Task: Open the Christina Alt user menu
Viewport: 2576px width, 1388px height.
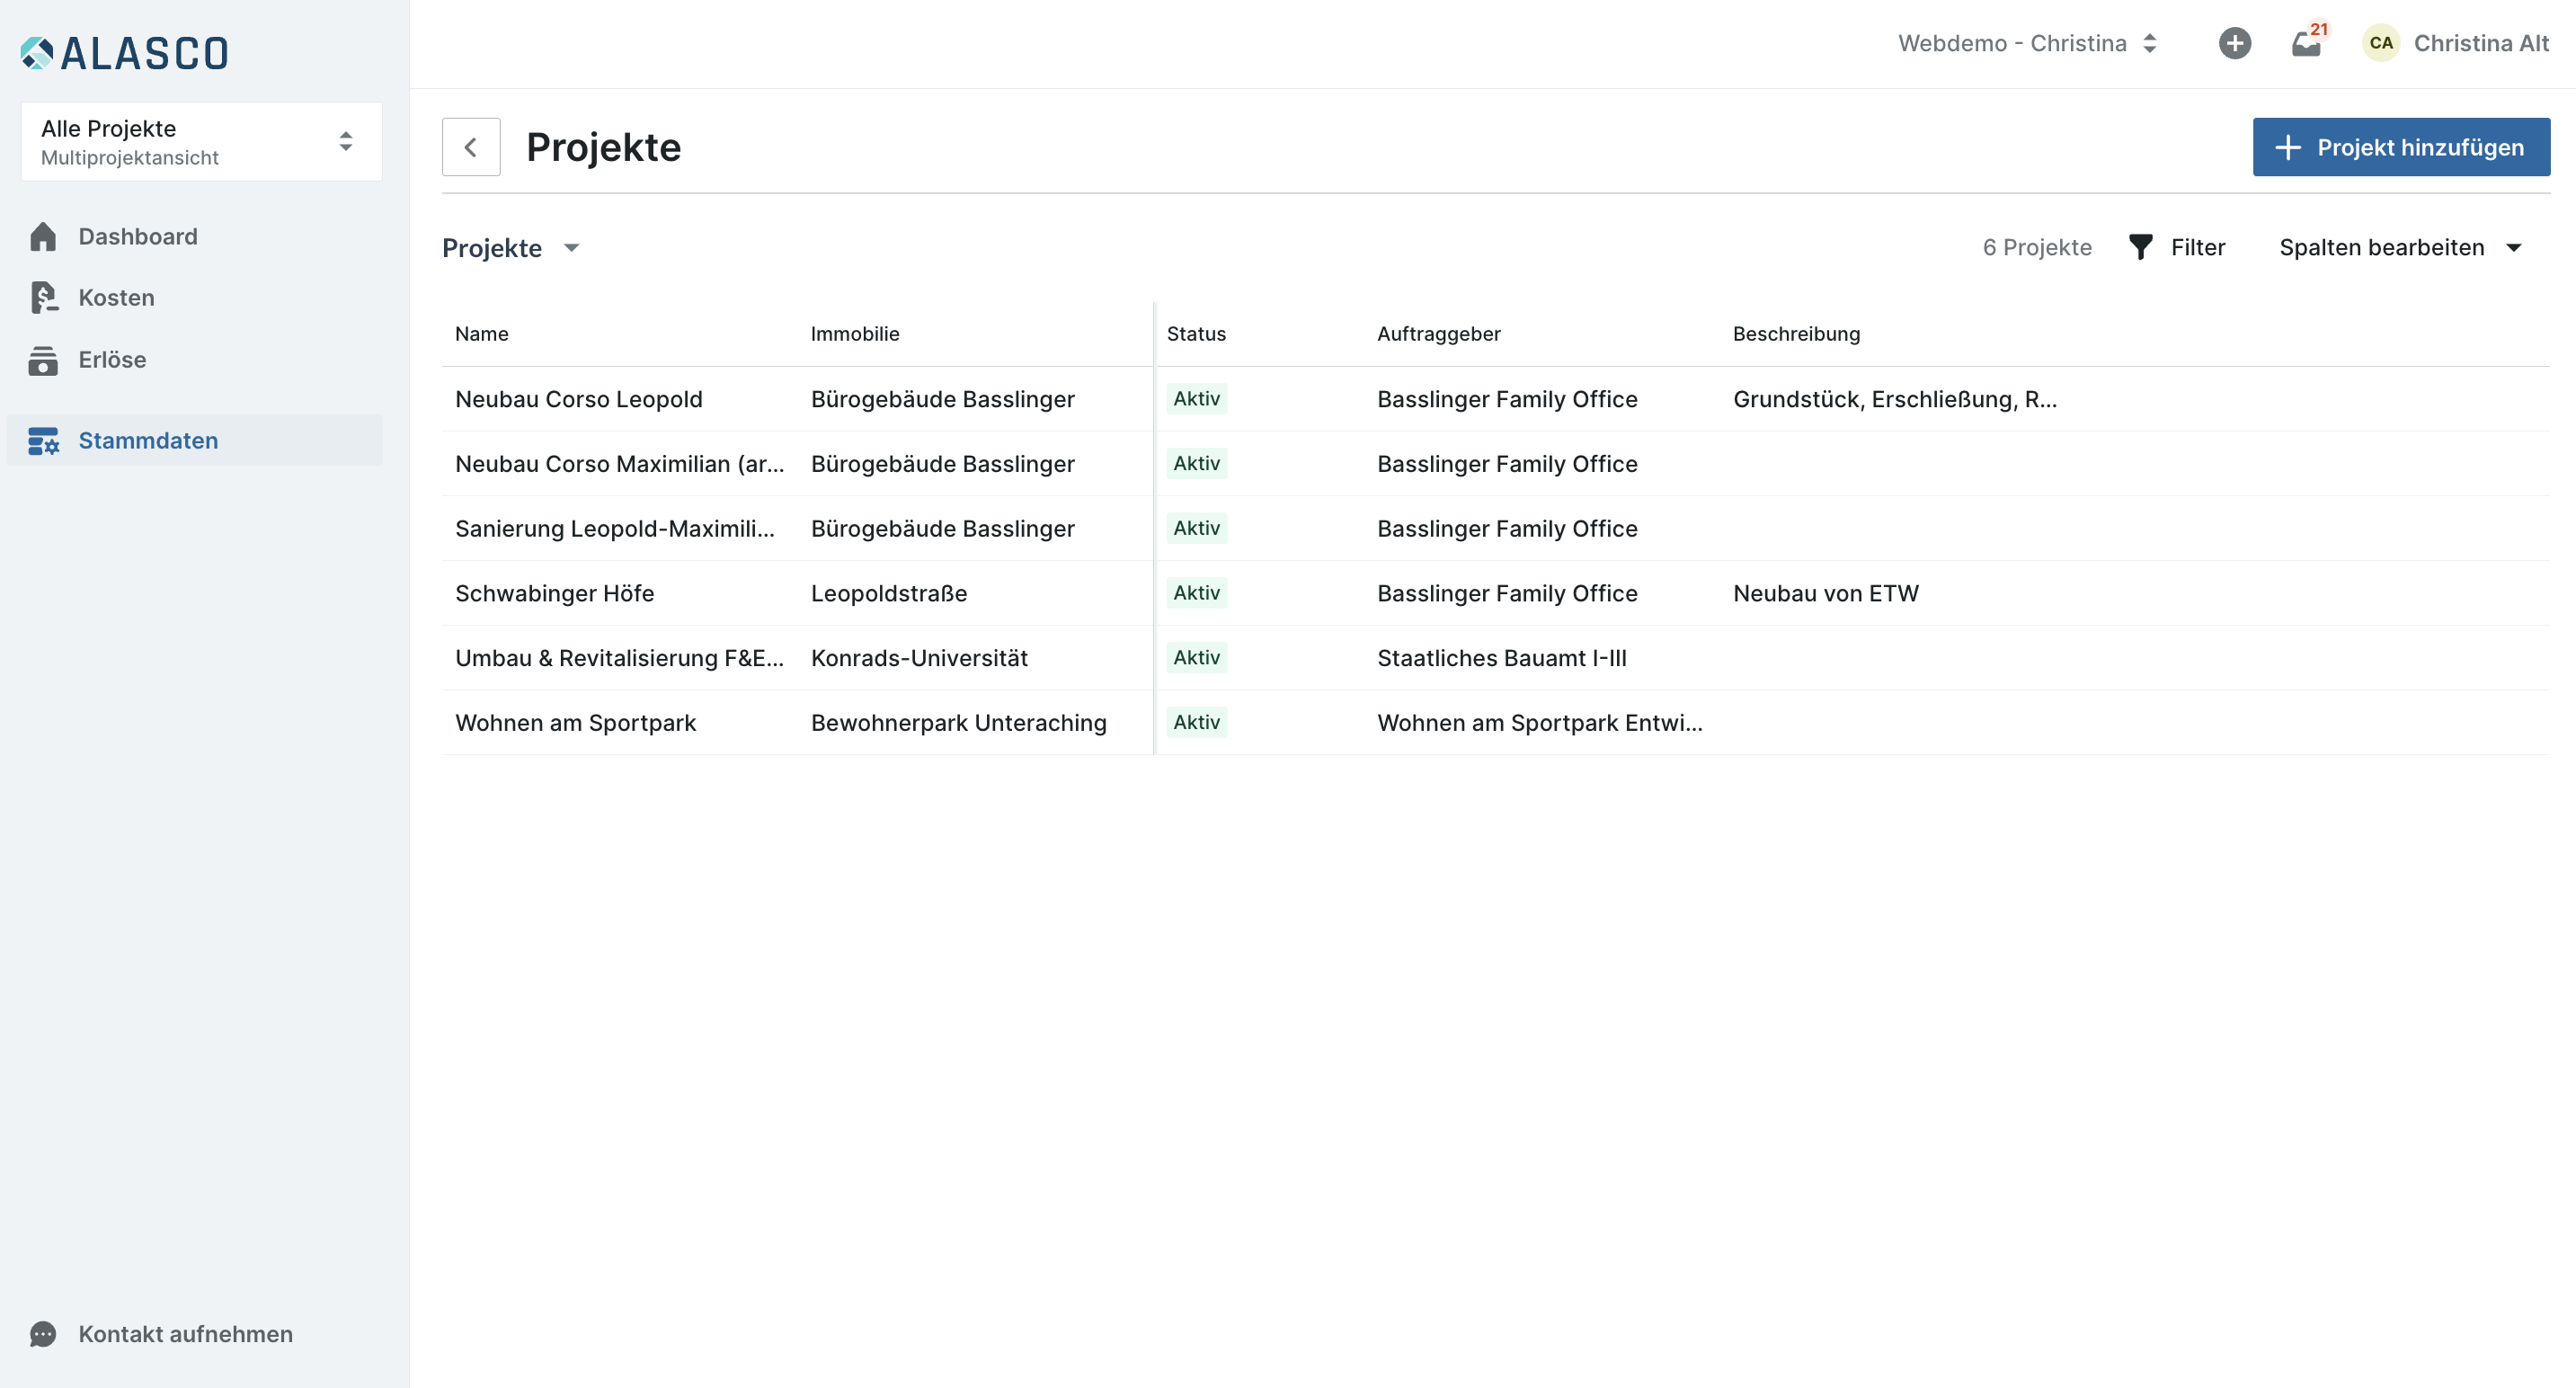Action: (x=2481, y=43)
